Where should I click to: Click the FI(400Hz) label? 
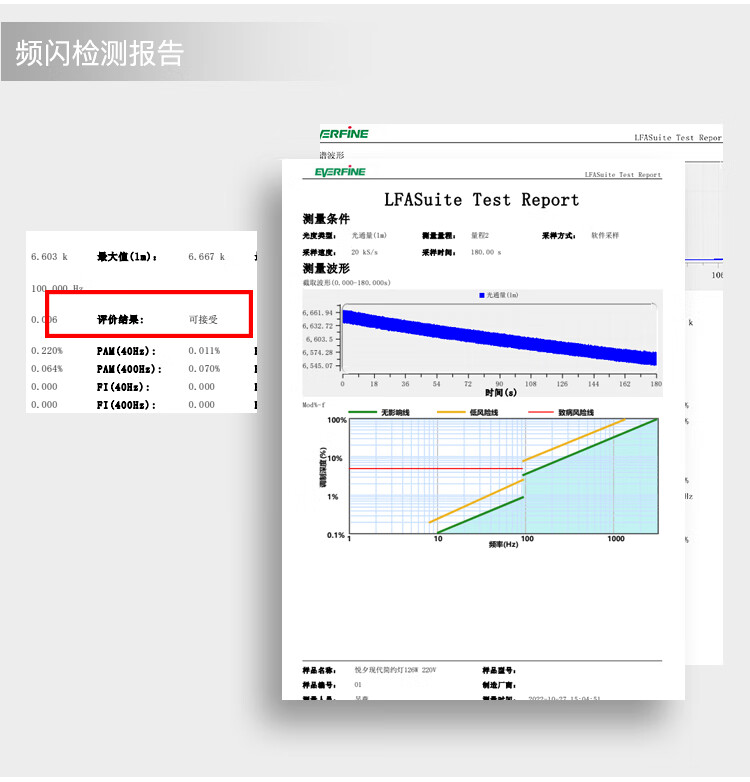[x=126, y=405]
